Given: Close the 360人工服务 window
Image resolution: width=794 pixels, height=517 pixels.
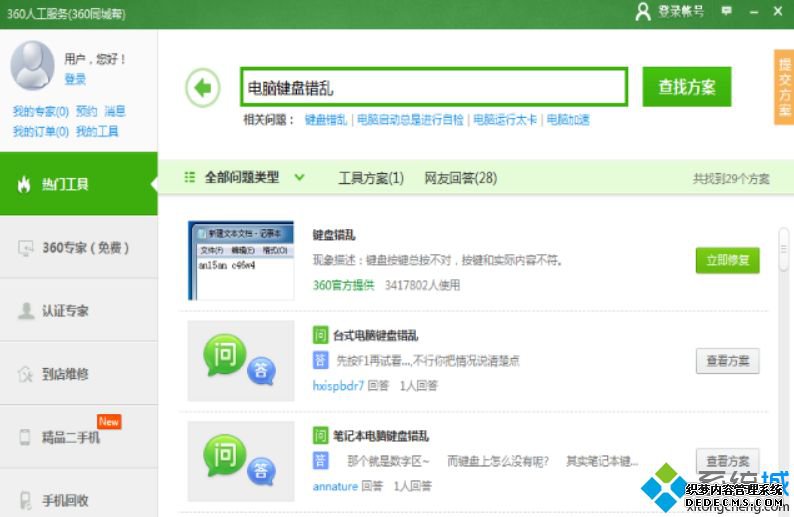Looking at the screenshot, I should 778,11.
